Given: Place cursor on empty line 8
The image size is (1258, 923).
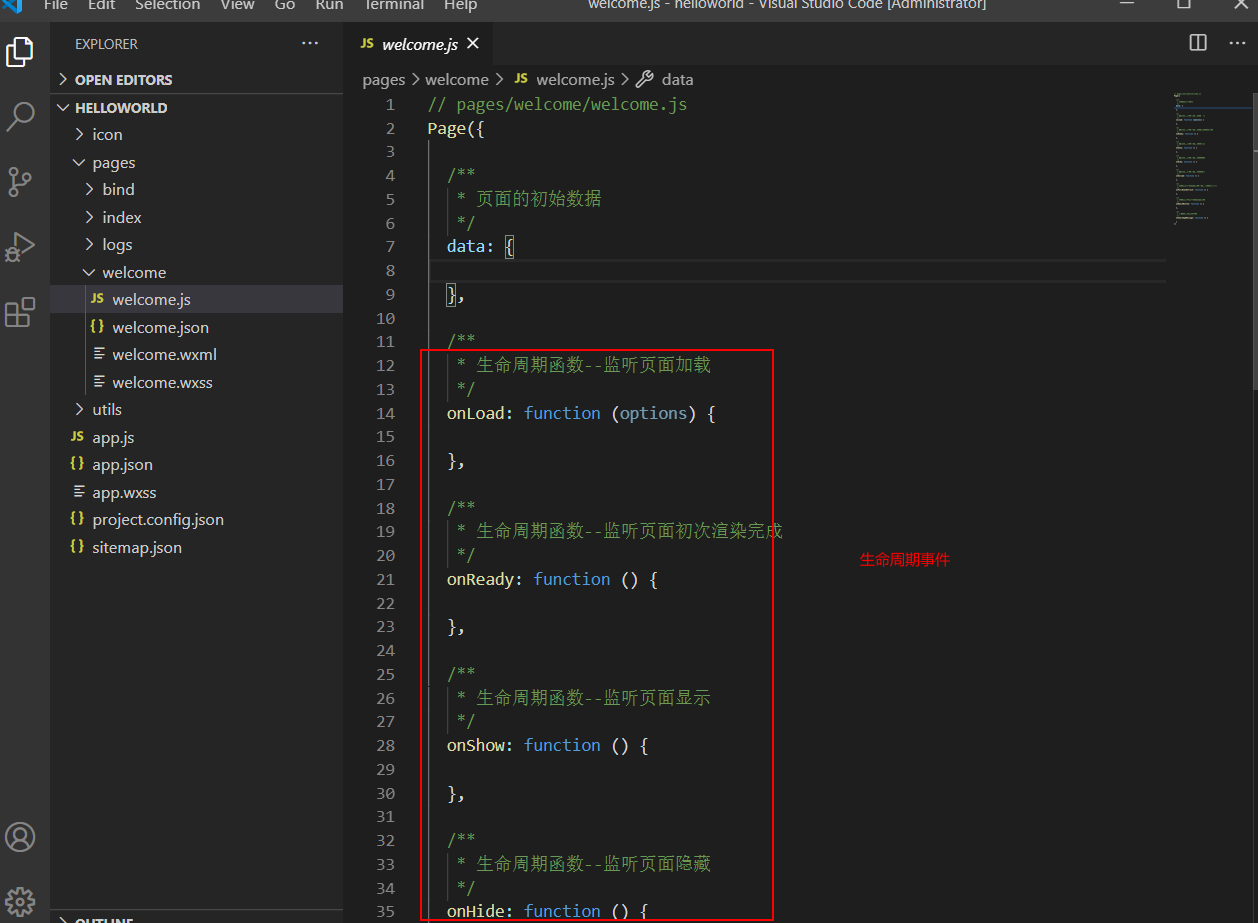Looking at the screenshot, I should tap(796, 270).
